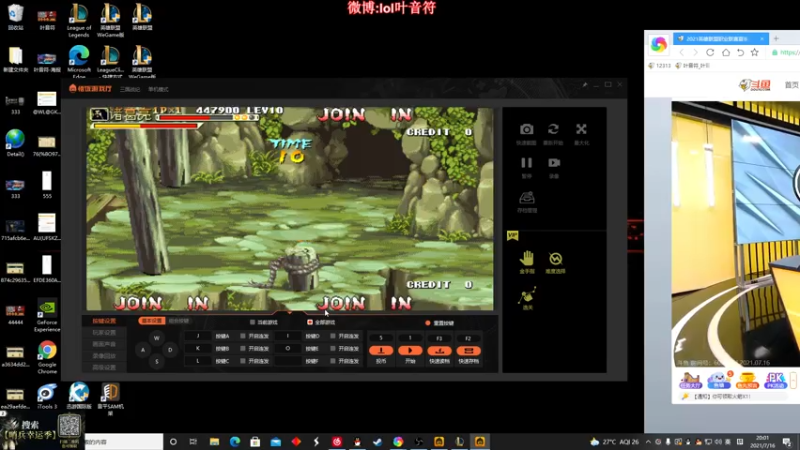Click the orange quick load button
Screen dimensions: 800x450
[x=439, y=351]
